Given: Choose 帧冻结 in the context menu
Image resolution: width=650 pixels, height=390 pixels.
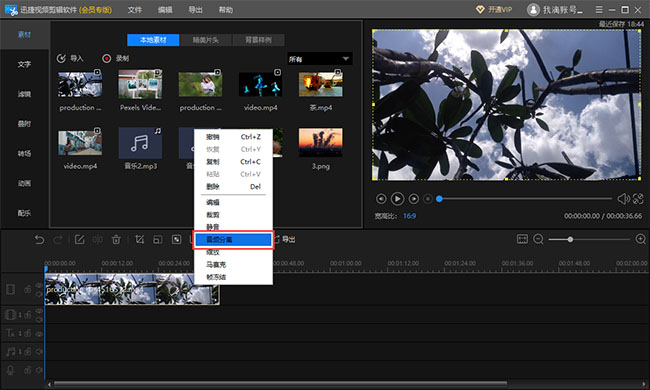Looking at the screenshot, I should (x=233, y=277).
